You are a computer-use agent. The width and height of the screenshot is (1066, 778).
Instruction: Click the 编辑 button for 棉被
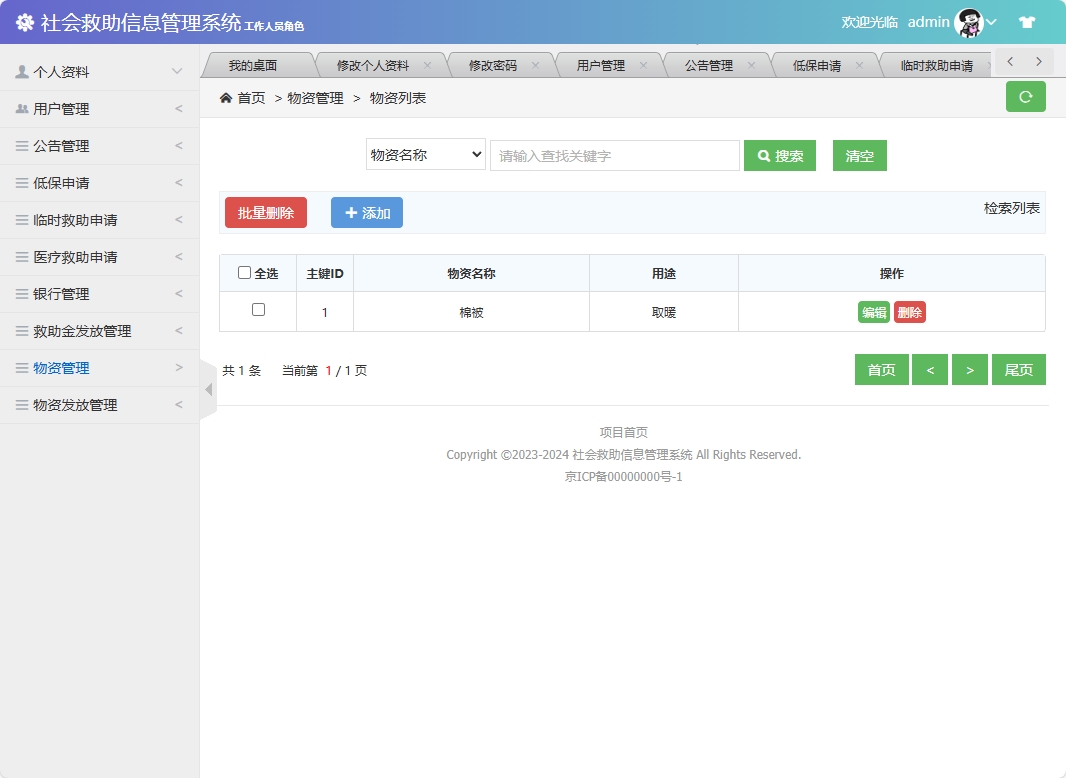coord(872,311)
